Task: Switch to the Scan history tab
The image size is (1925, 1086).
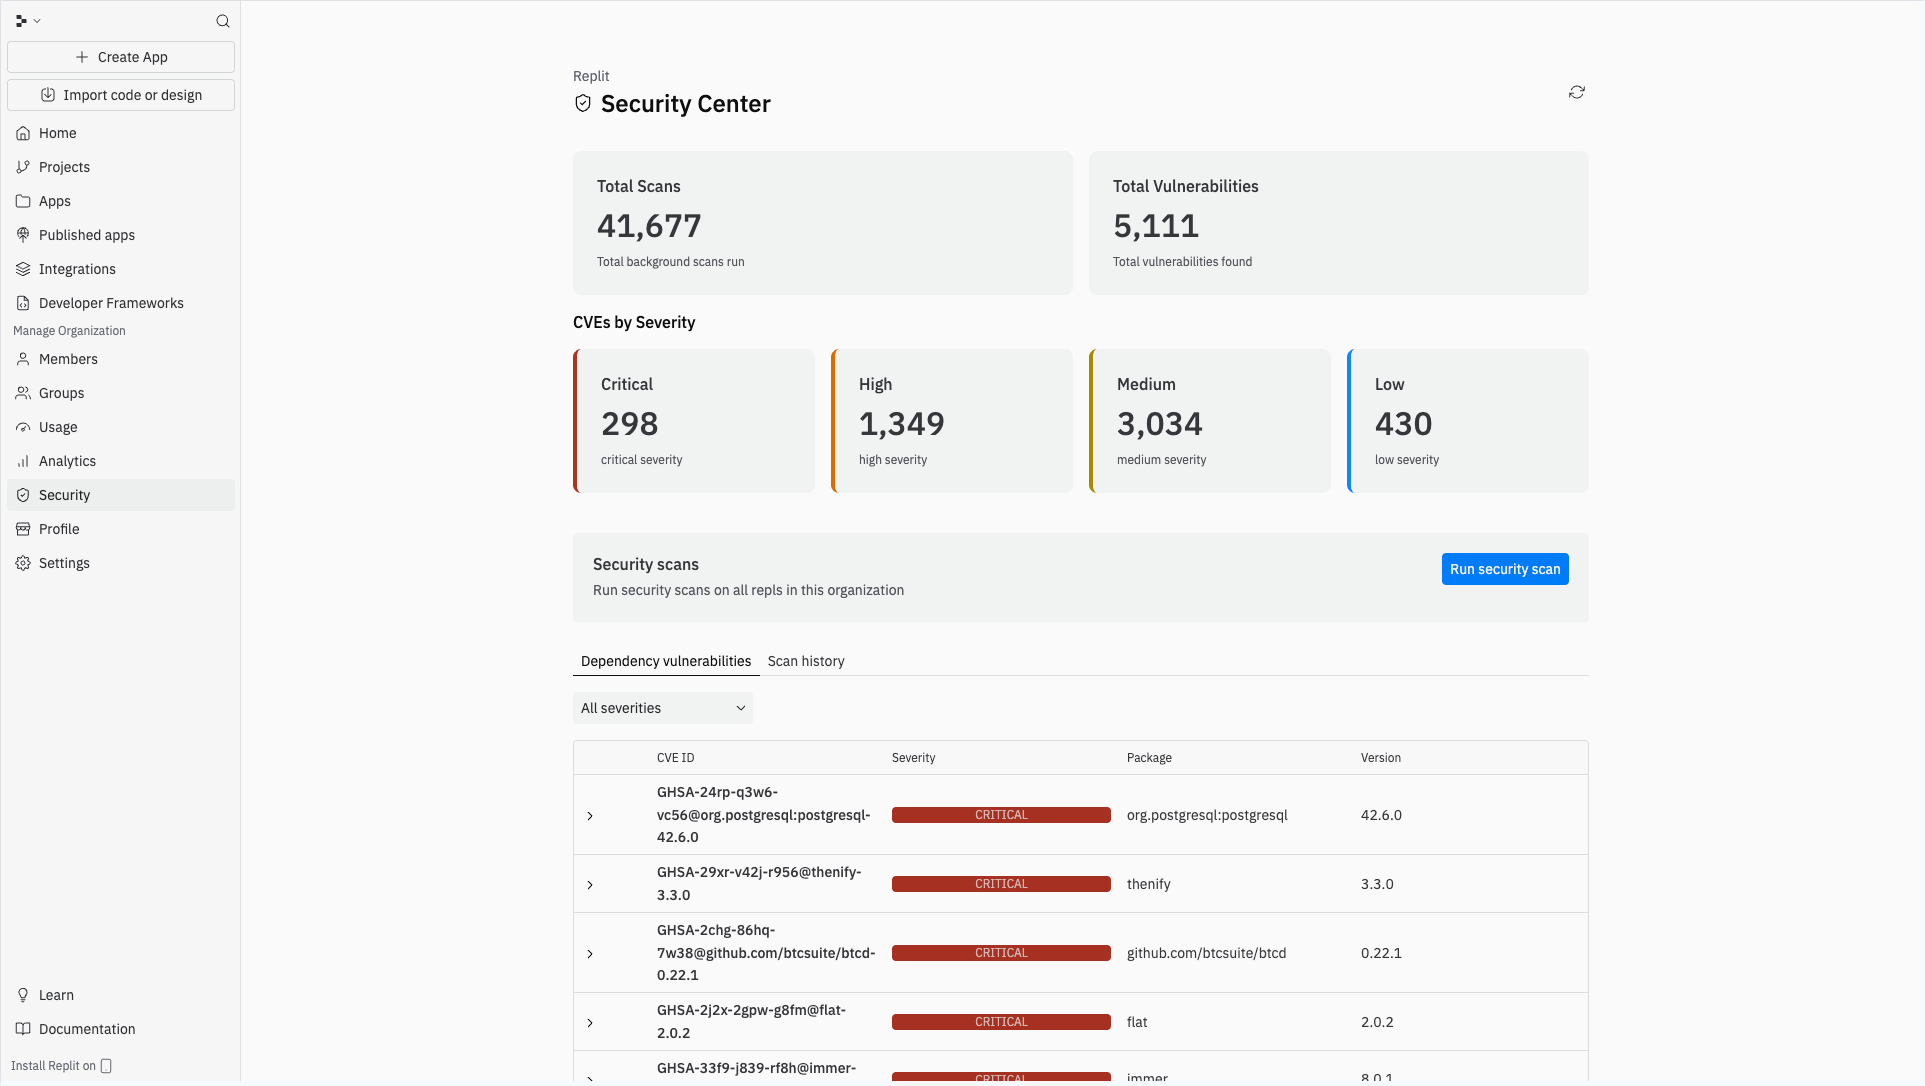Action: [x=806, y=661]
